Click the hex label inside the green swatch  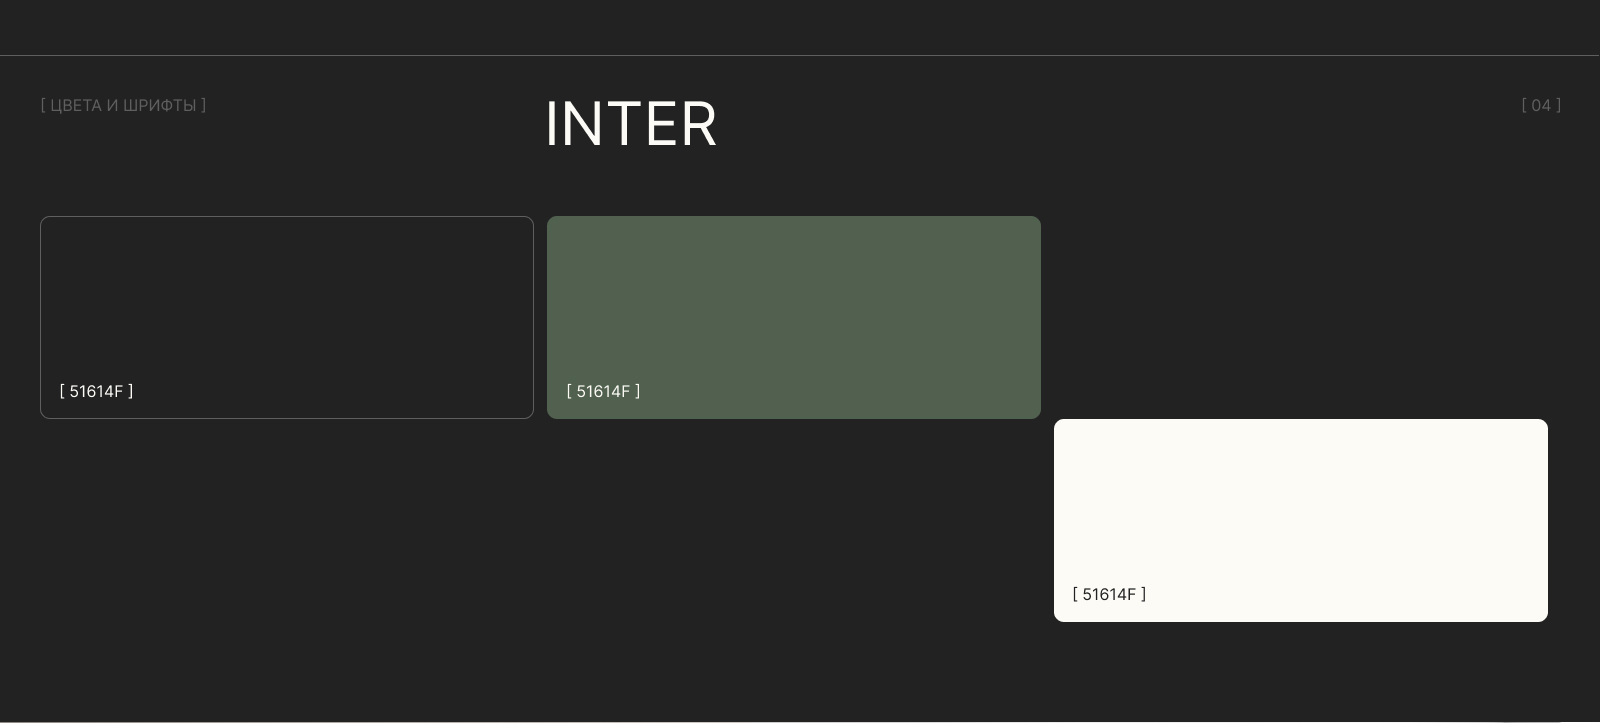click(603, 391)
